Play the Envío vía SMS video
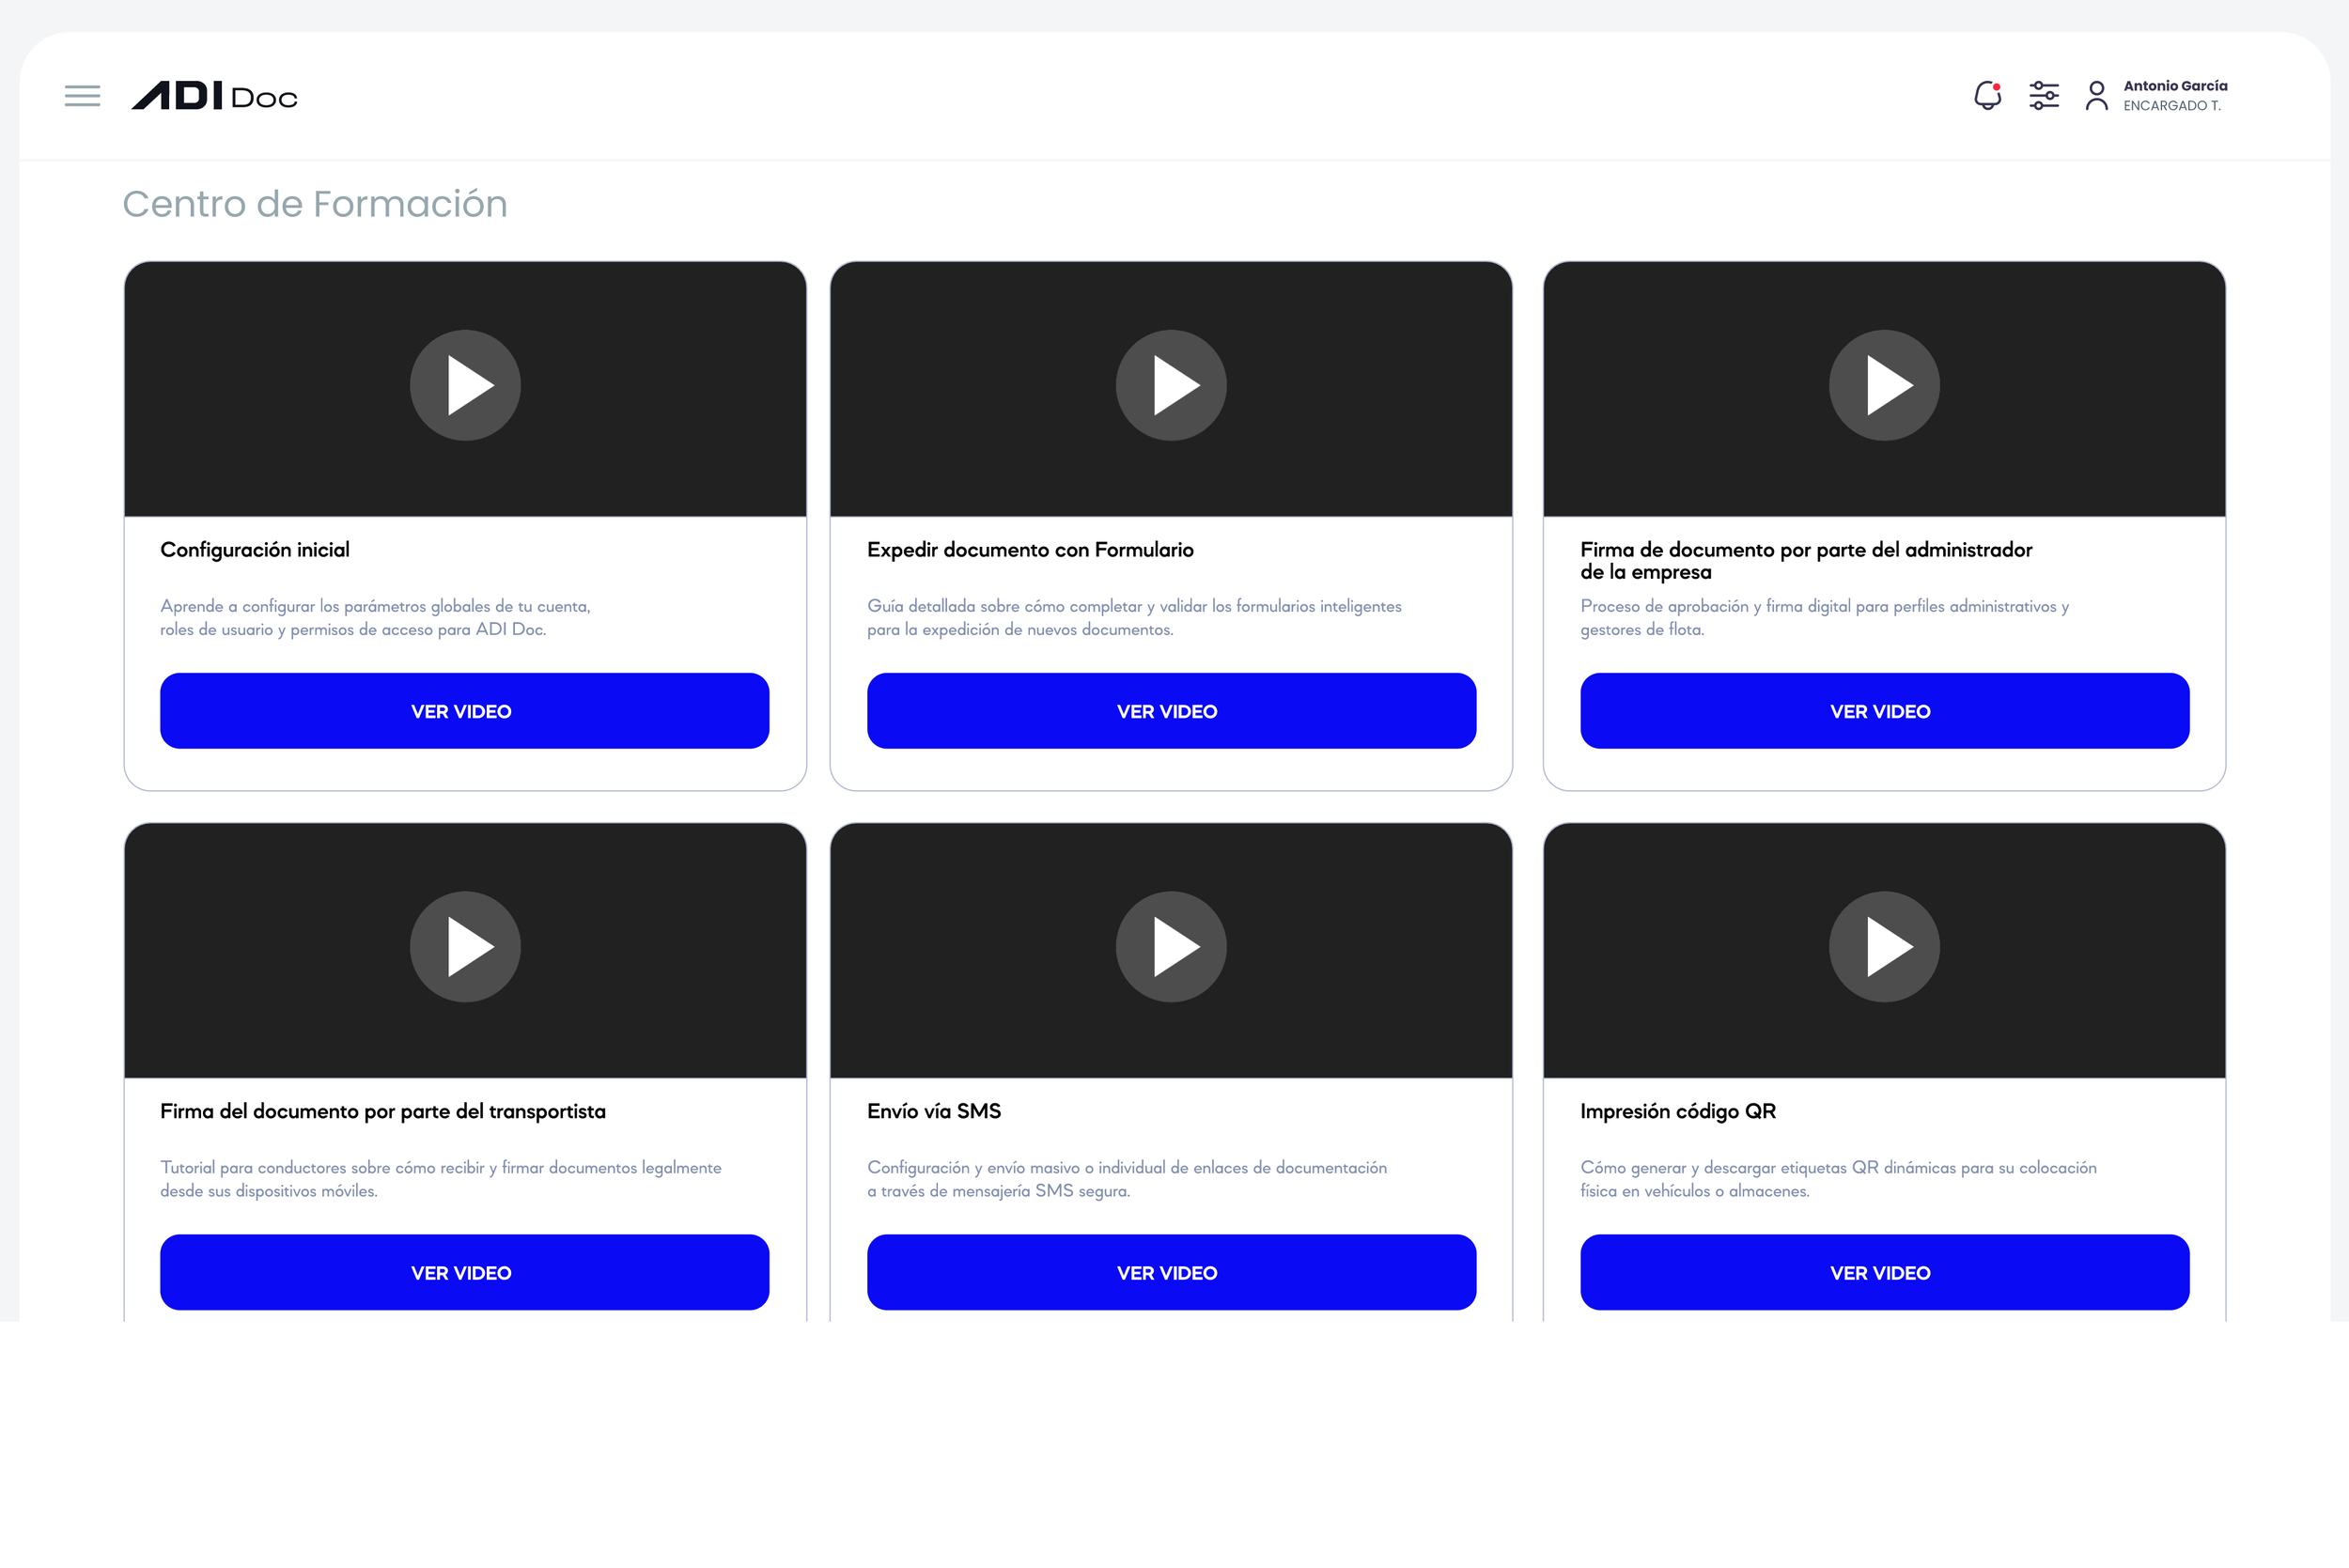Viewport: 2349px width, 1568px height. [x=1171, y=946]
